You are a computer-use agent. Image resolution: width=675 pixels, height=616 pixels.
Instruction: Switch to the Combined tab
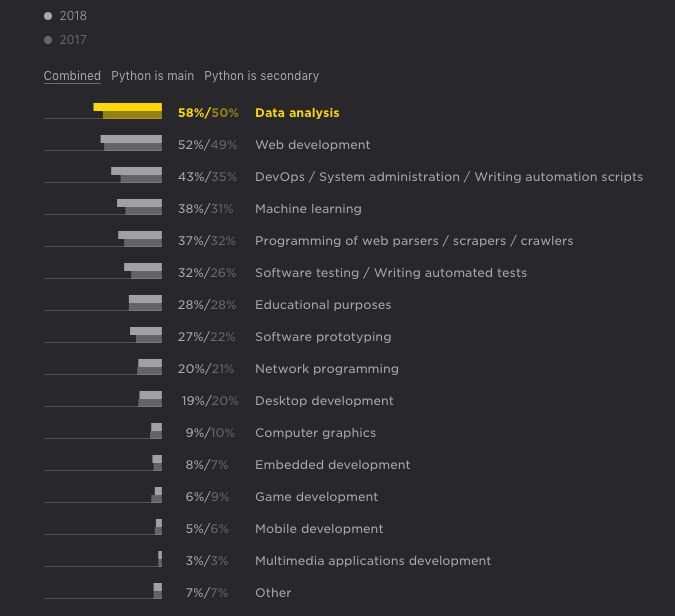click(x=72, y=76)
